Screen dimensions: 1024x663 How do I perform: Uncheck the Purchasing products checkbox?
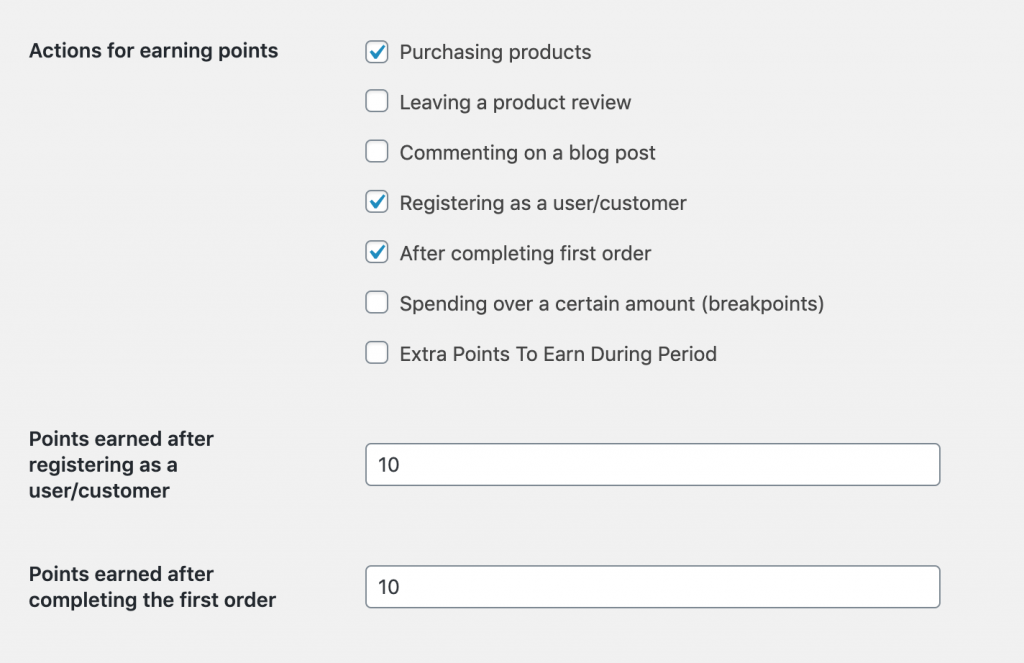pyautogui.click(x=377, y=52)
